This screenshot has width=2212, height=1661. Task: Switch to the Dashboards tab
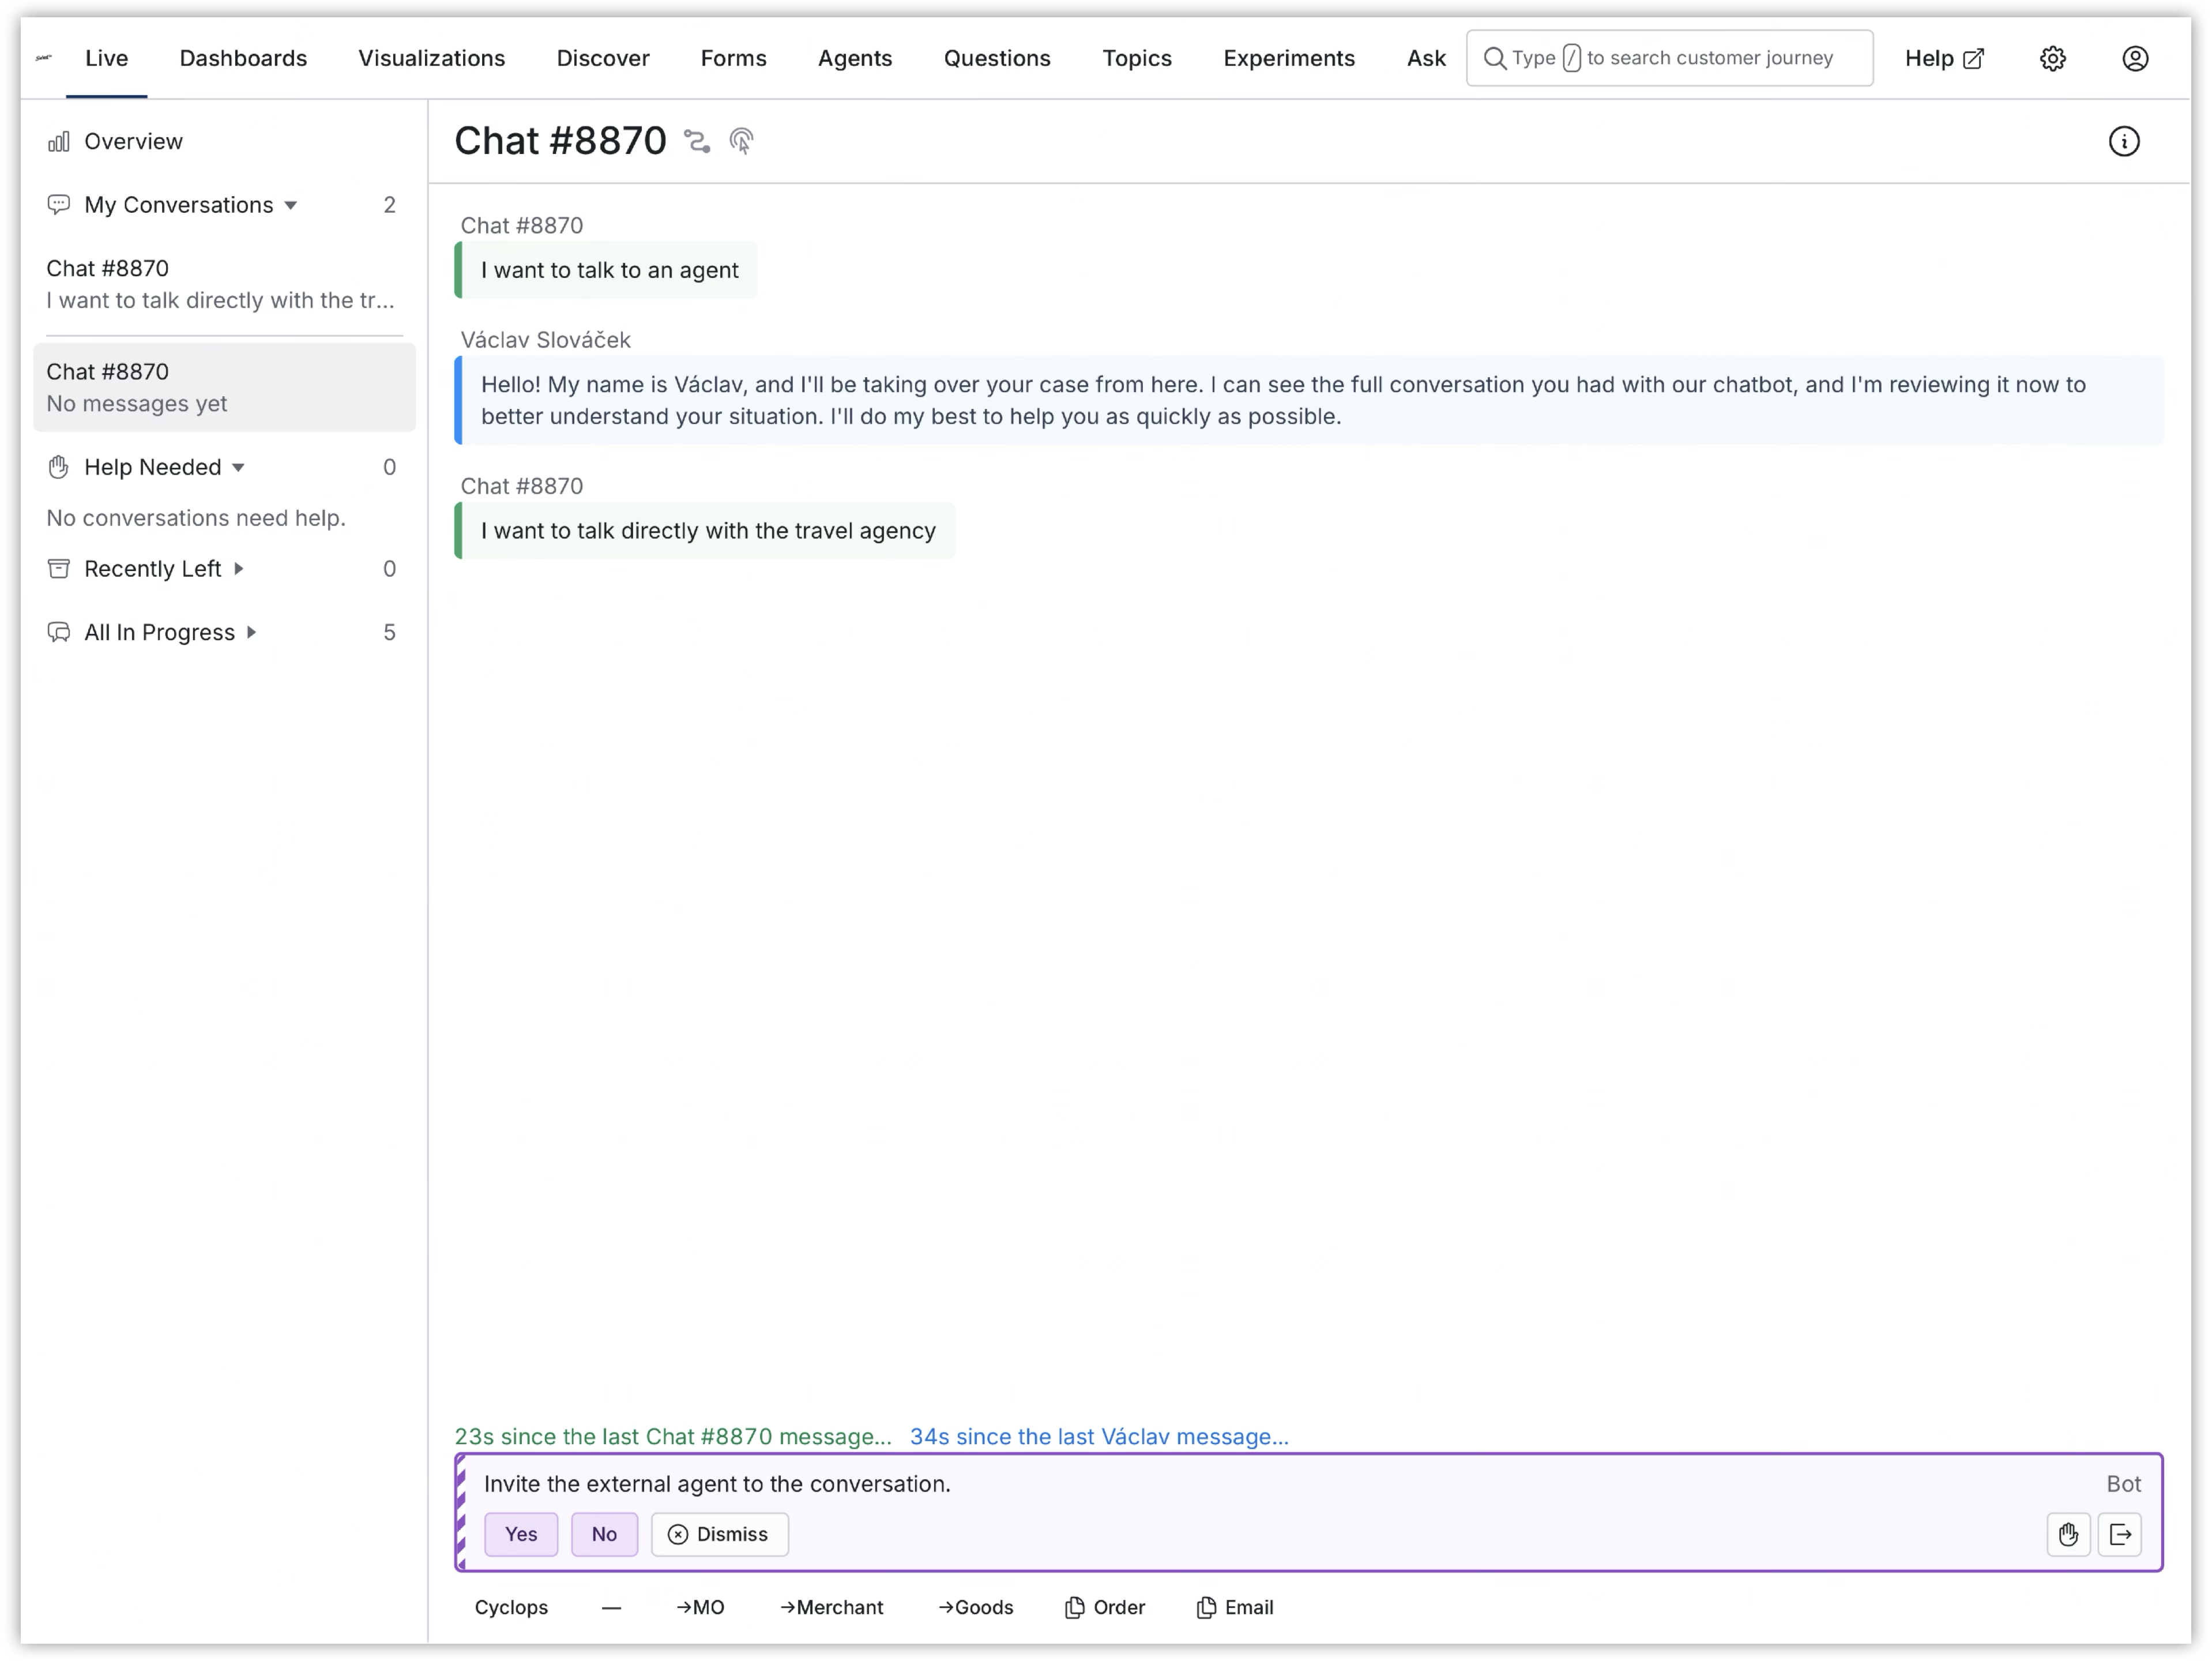(x=243, y=58)
